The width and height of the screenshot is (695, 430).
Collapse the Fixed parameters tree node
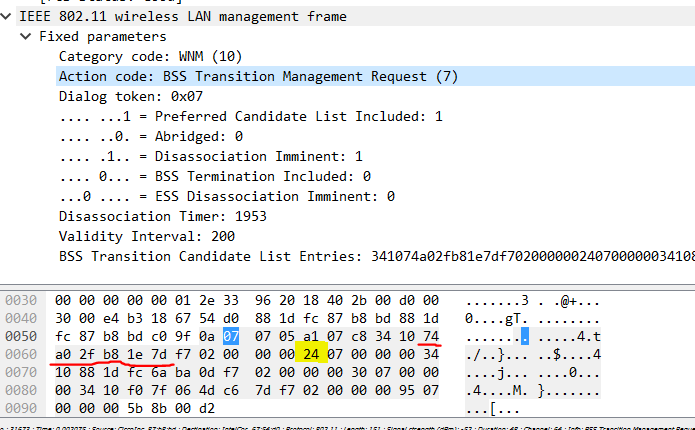pos(26,36)
